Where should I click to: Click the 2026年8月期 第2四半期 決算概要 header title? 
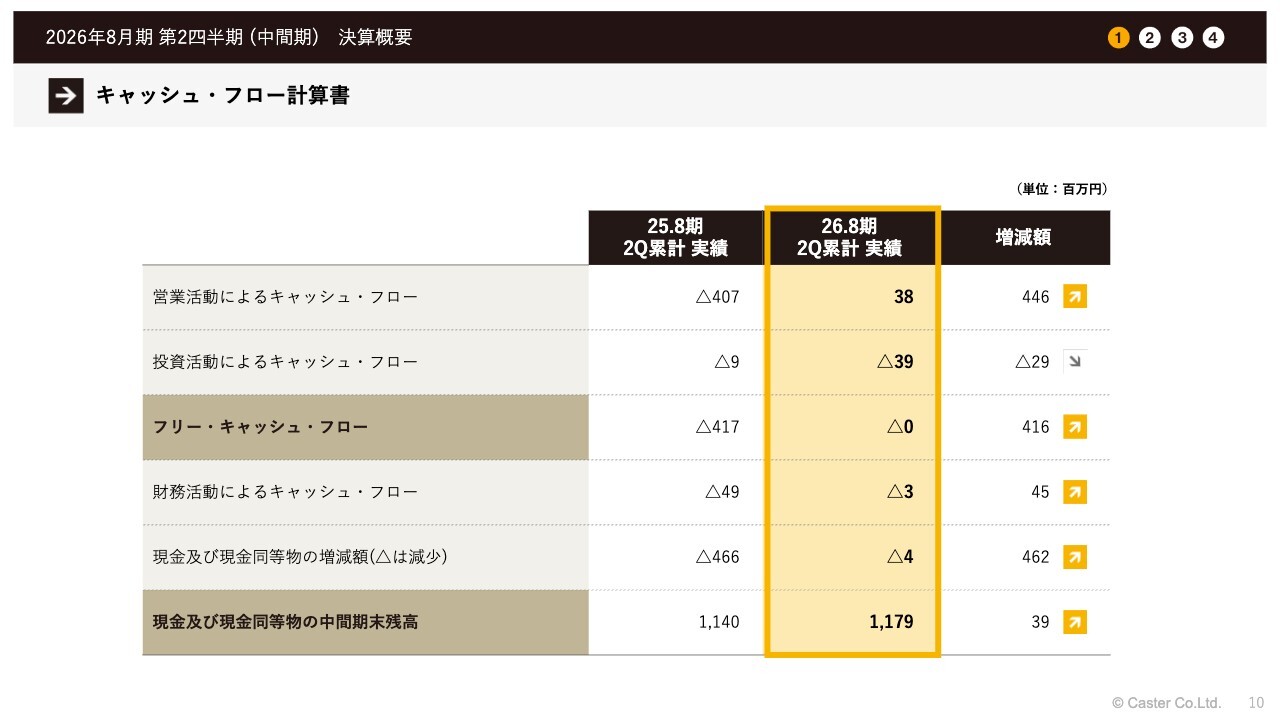click(229, 38)
